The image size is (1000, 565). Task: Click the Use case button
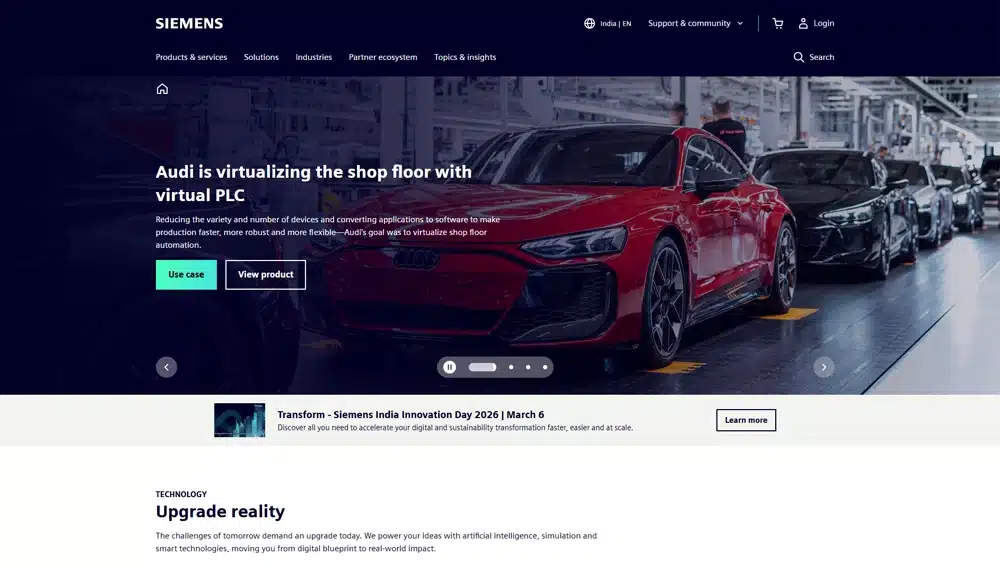tap(186, 275)
